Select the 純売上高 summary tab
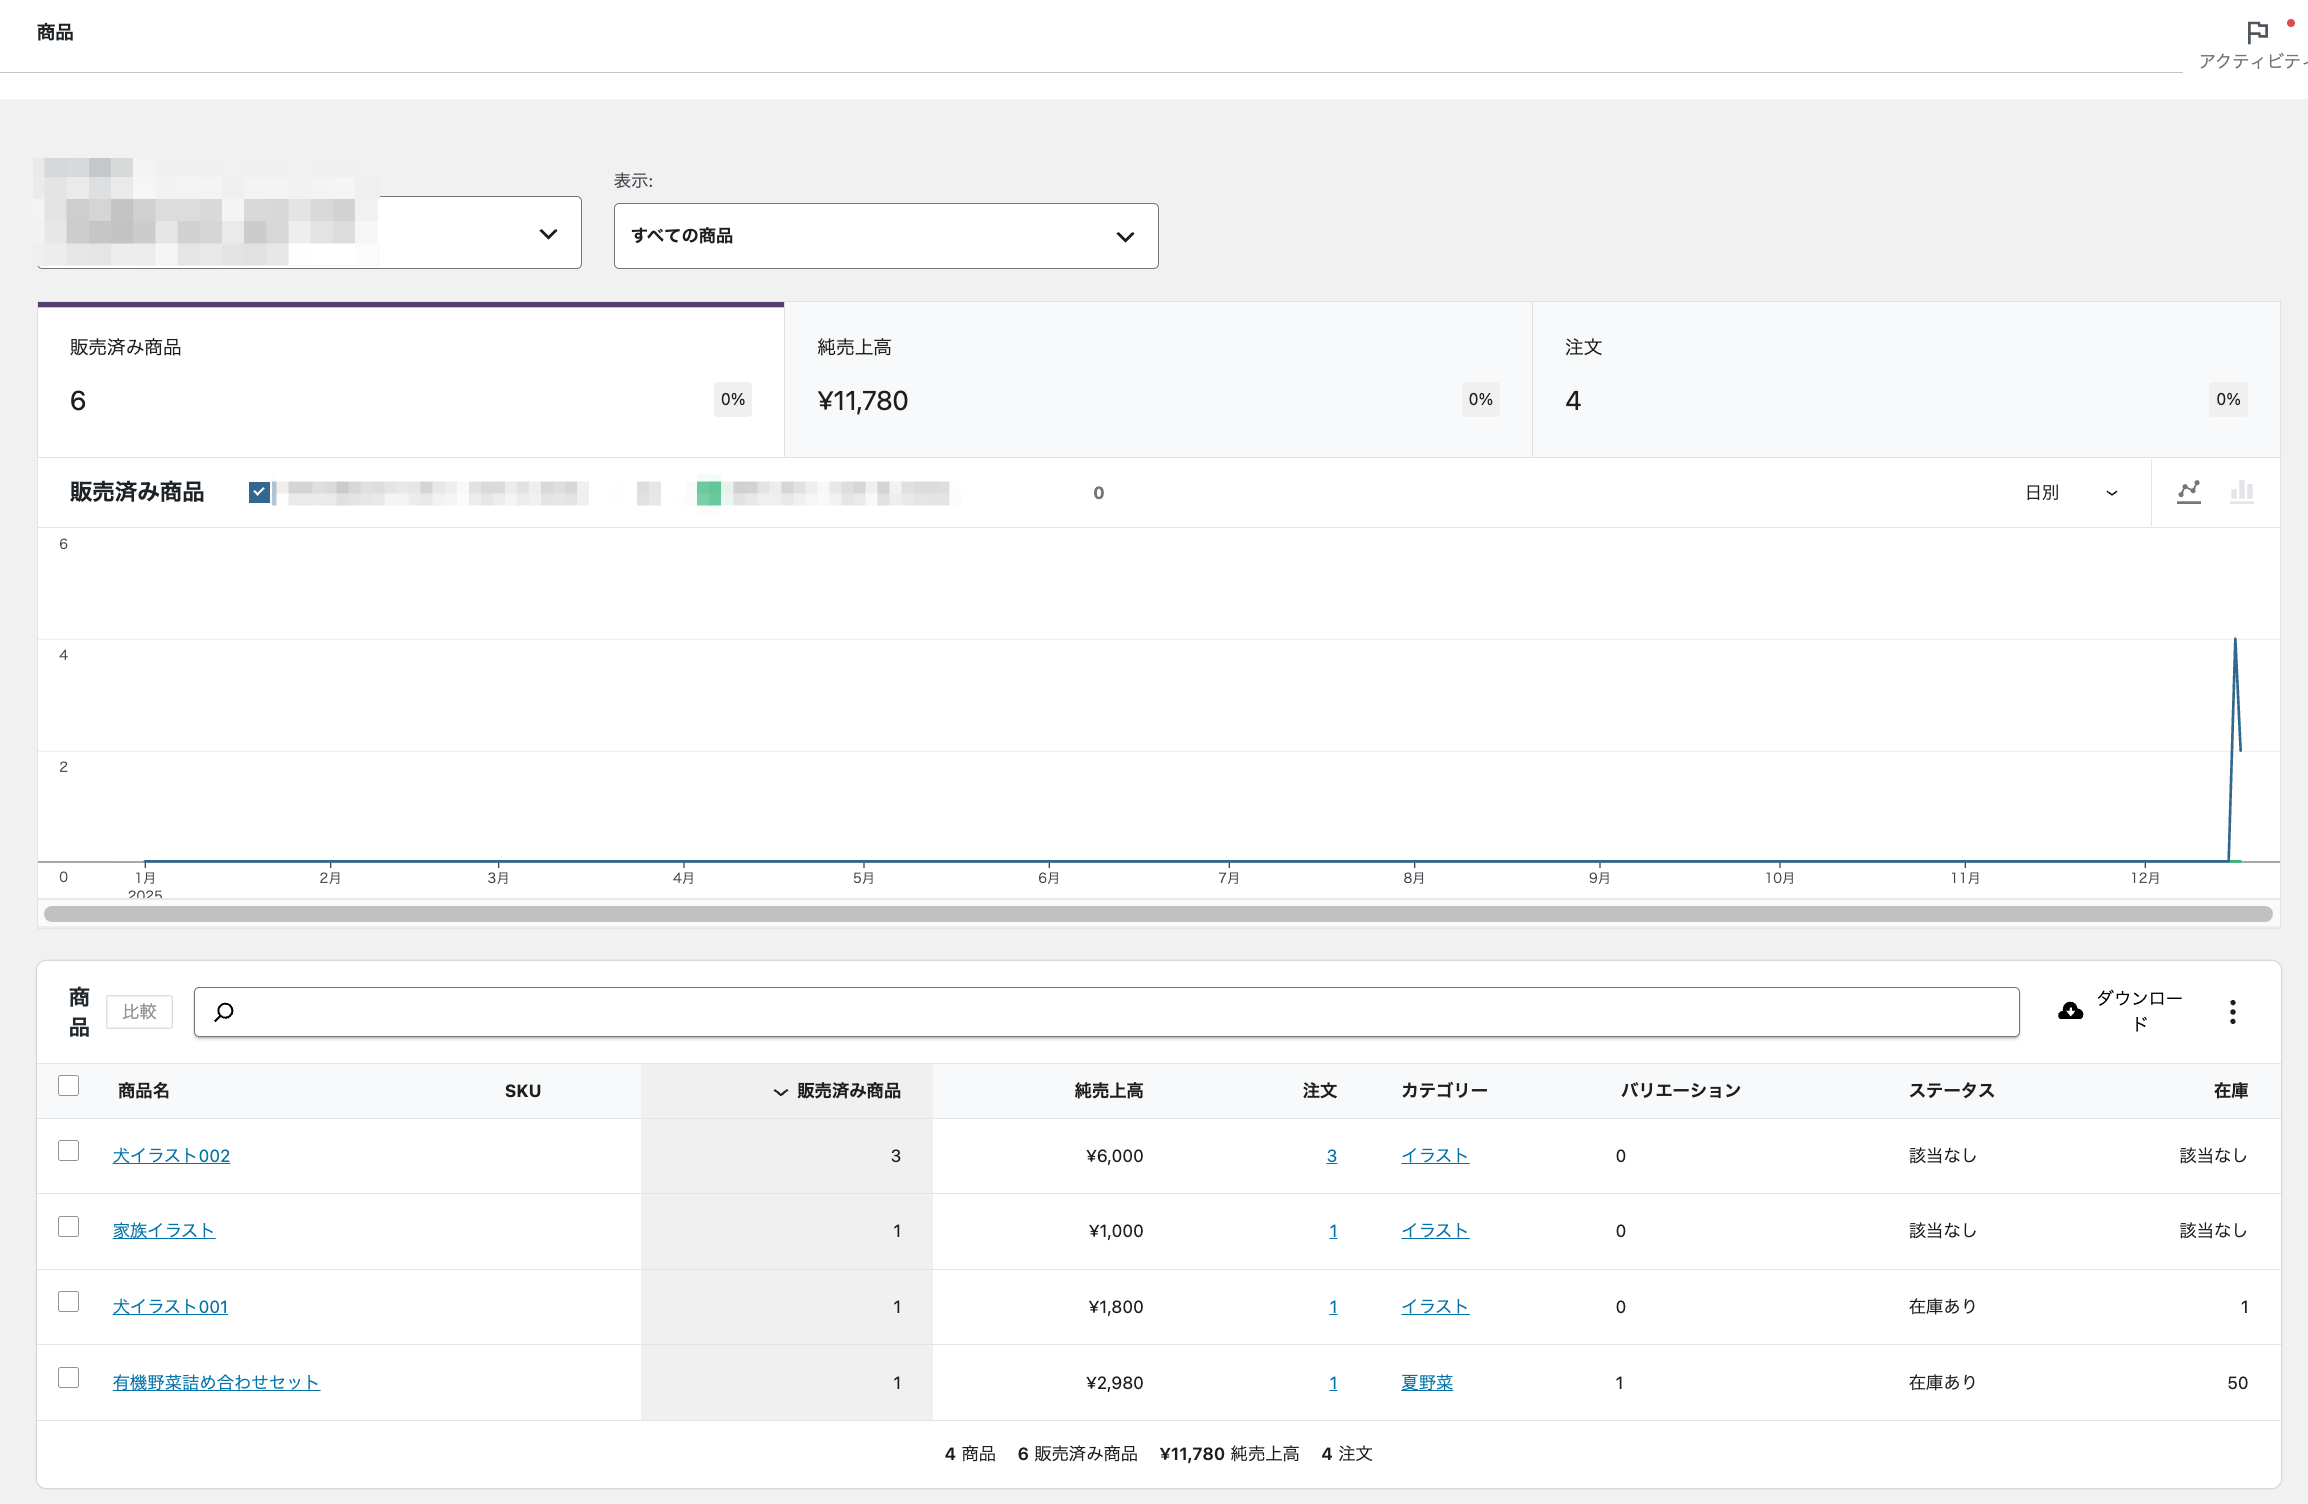Screen dimensions: 2308x1504 [x=1157, y=380]
